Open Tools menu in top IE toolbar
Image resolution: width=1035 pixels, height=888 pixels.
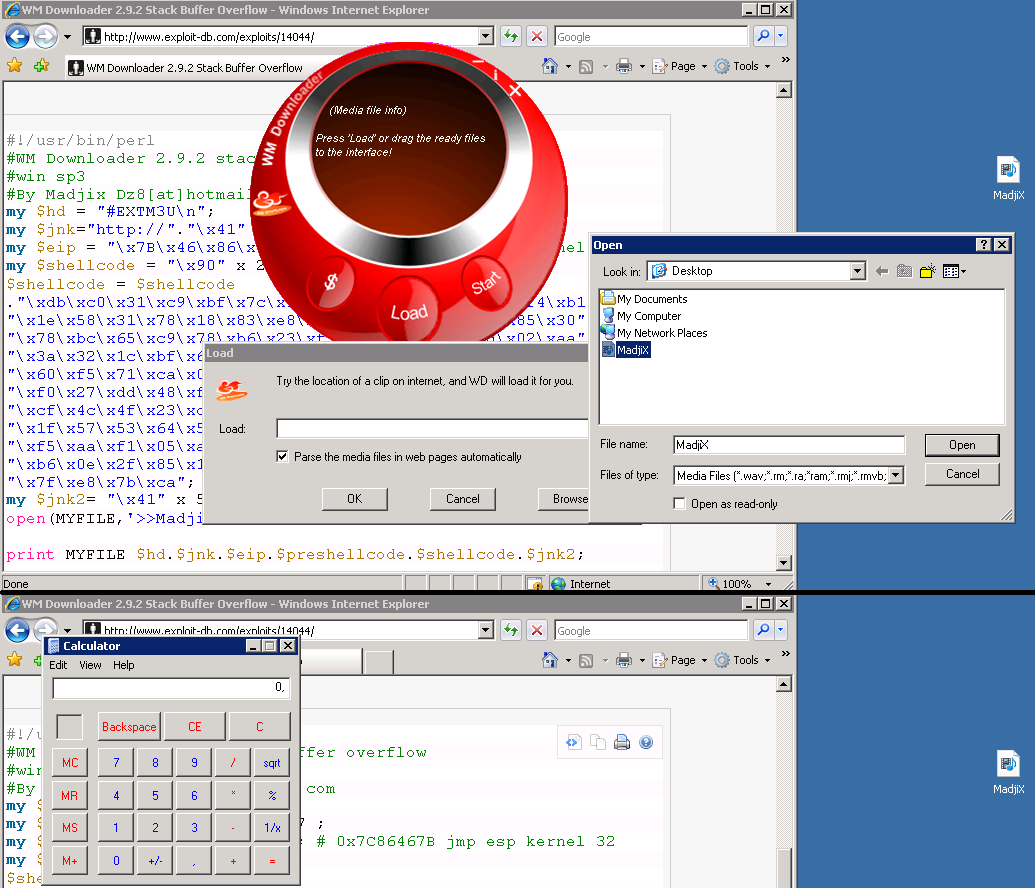(743, 66)
